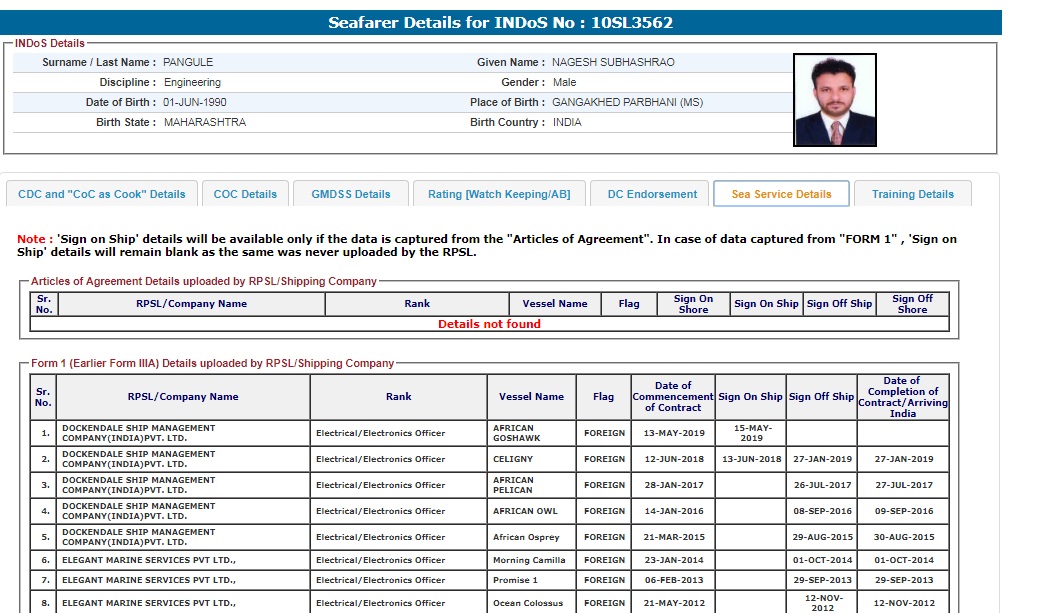Select the GMDSS Details tab
The height and width of the screenshot is (613, 1044).
pyautogui.click(x=350, y=194)
